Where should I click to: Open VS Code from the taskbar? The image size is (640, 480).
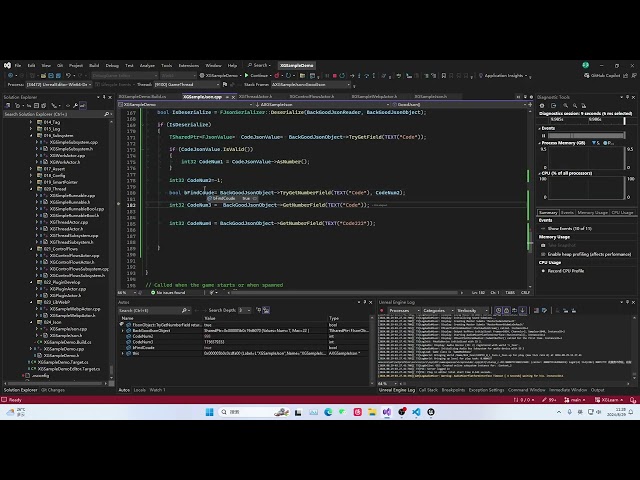[x=416, y=412]
